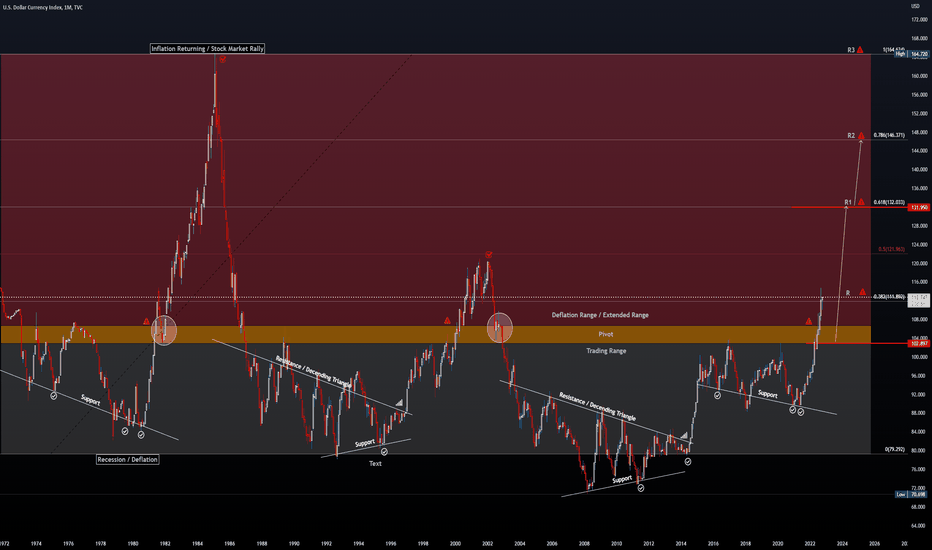Select the placeholder Text label near 1995
Image resolution: width=932 pixels, height=550 pixels.
[x=375, y=464]
